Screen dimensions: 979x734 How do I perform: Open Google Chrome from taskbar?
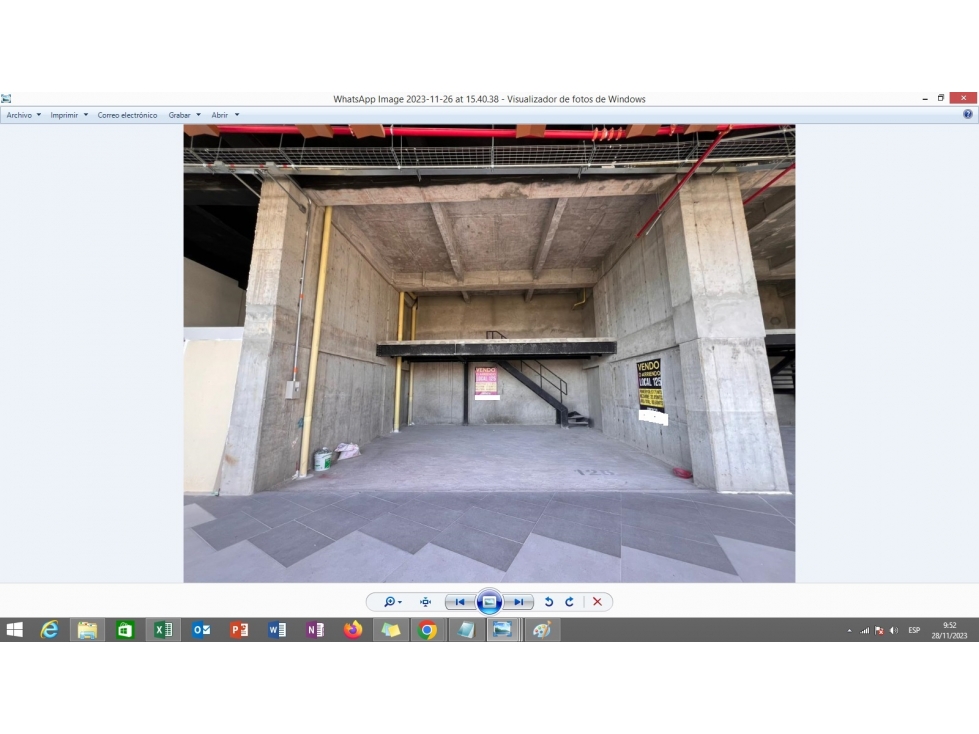point(428,630)
